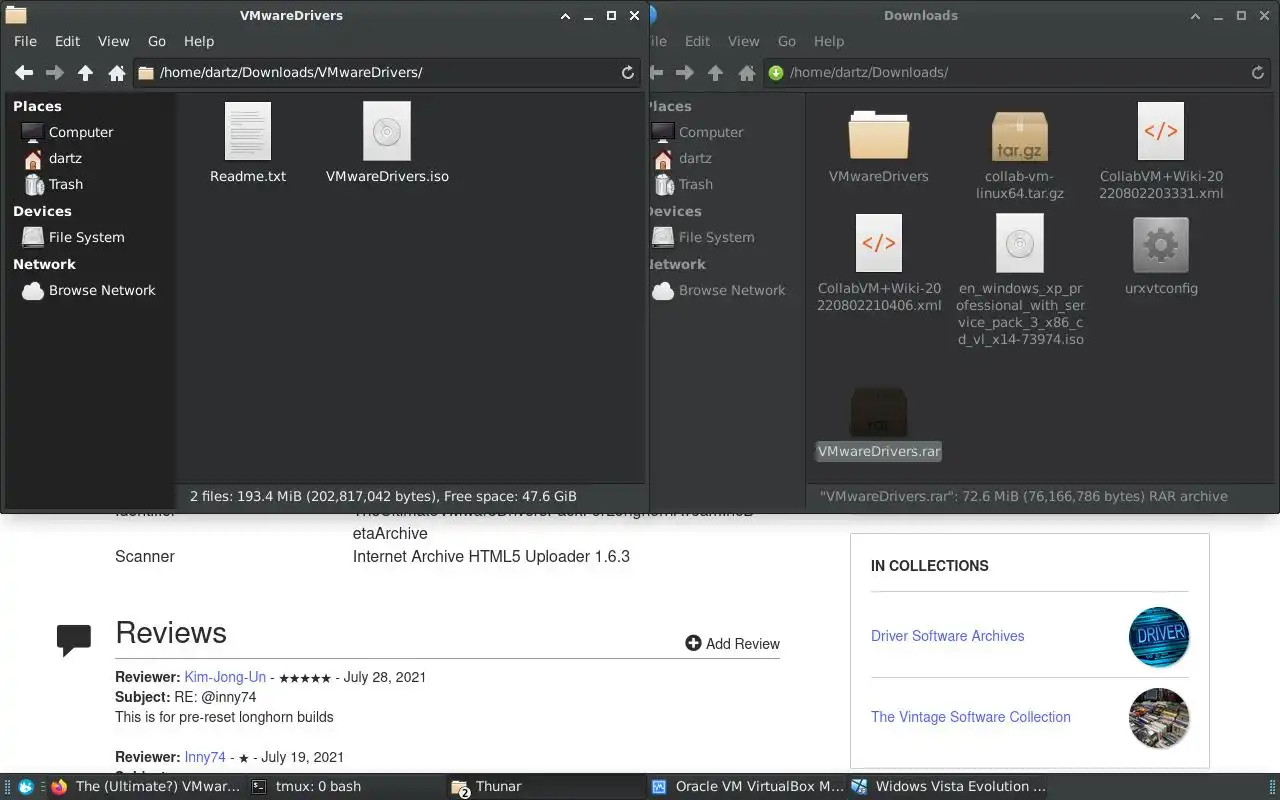The image size is (1280, 800).
Task: Go back in the VMwareDrivers window
Action: click(x=24, y=73)
